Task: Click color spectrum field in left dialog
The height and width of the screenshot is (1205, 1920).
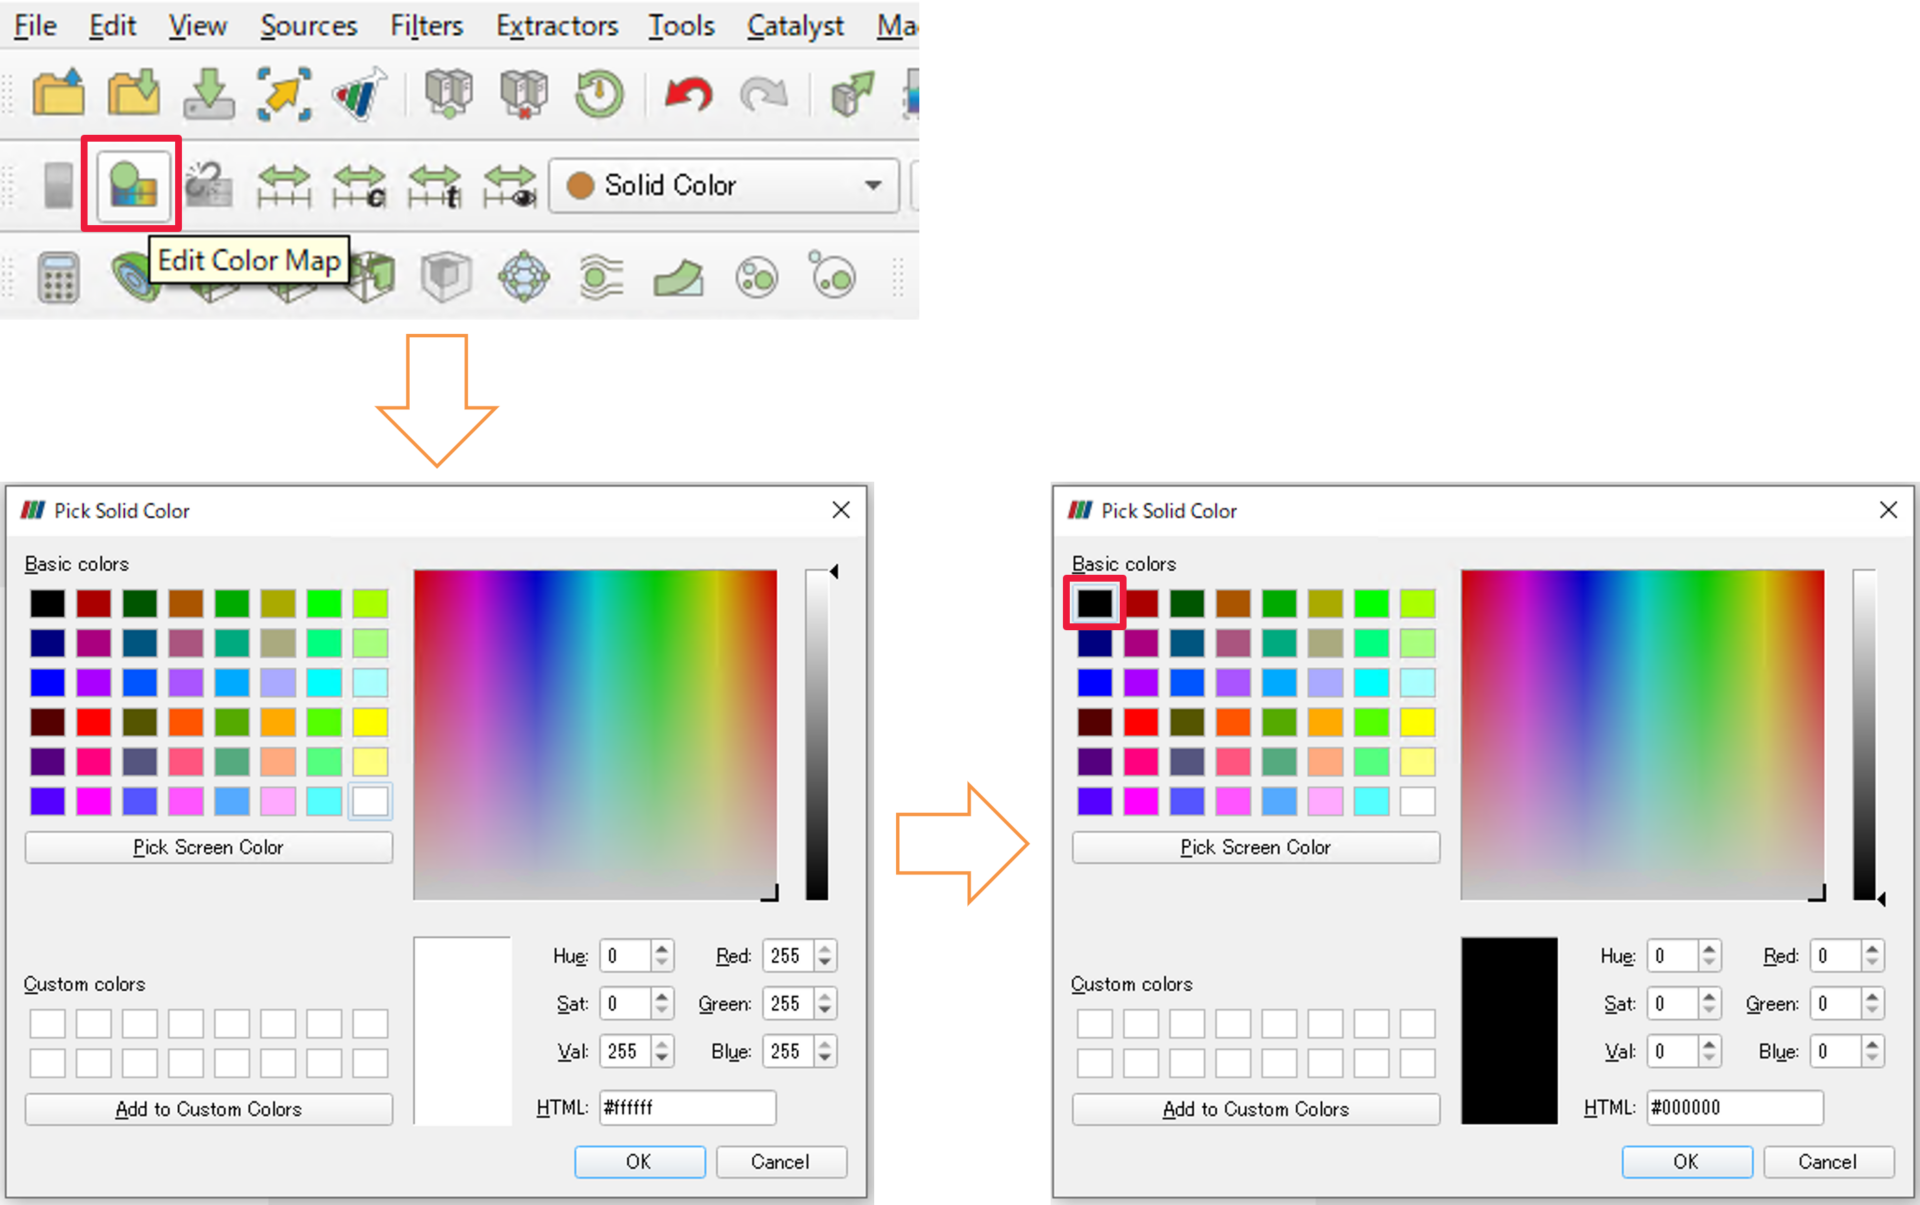Action: point(595,735)
